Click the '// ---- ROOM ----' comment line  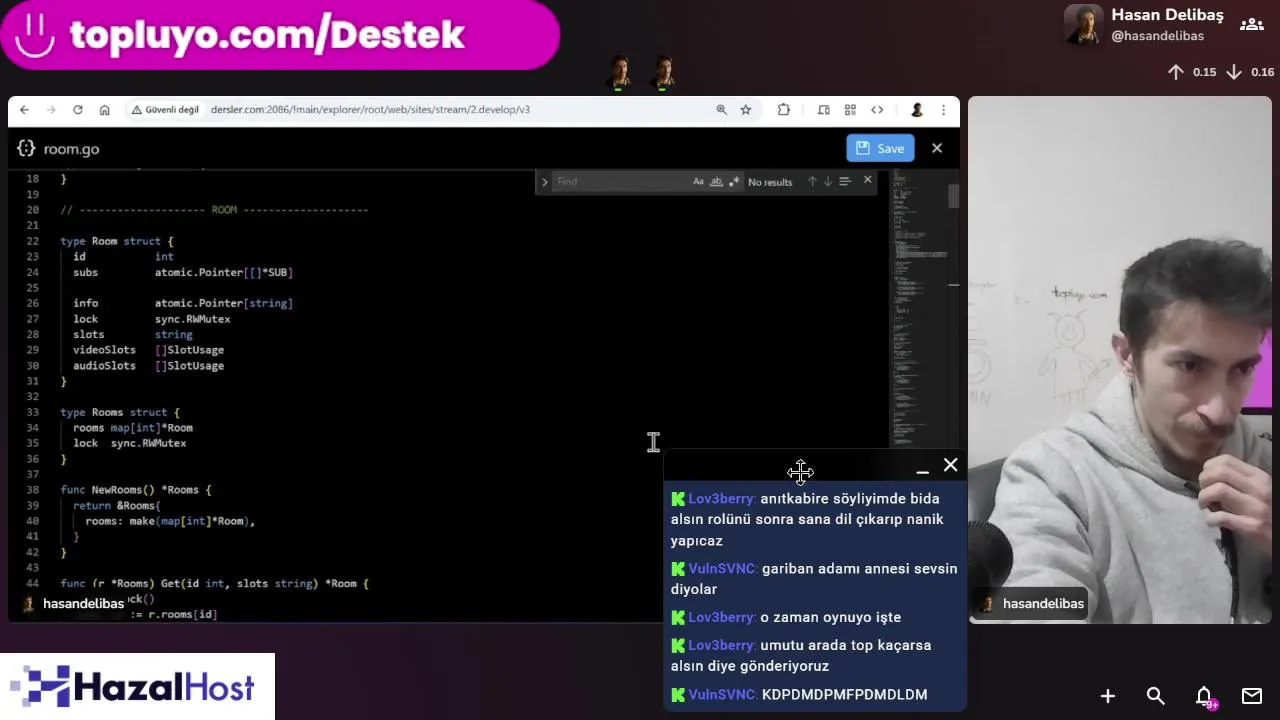pos(214,210)
